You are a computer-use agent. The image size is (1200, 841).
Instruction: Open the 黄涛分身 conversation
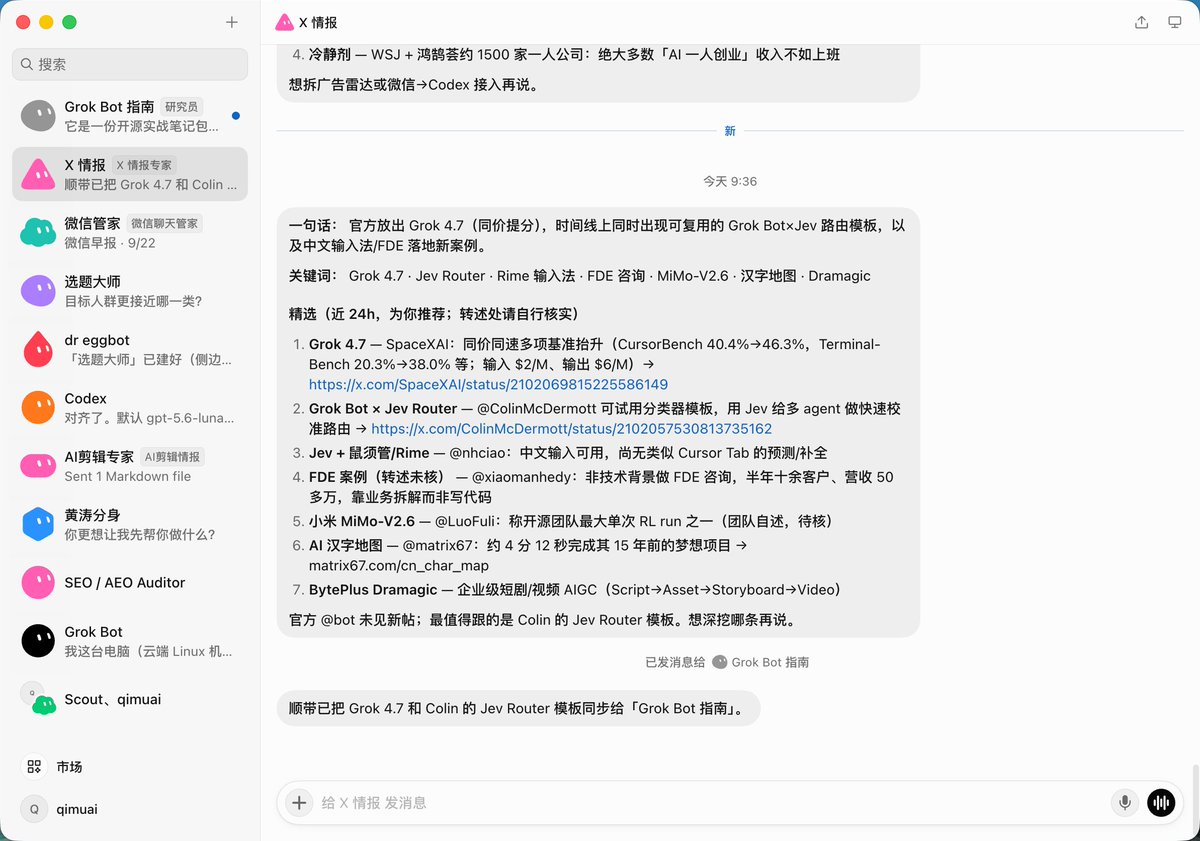pyautogui.click(x=130, y=524)
